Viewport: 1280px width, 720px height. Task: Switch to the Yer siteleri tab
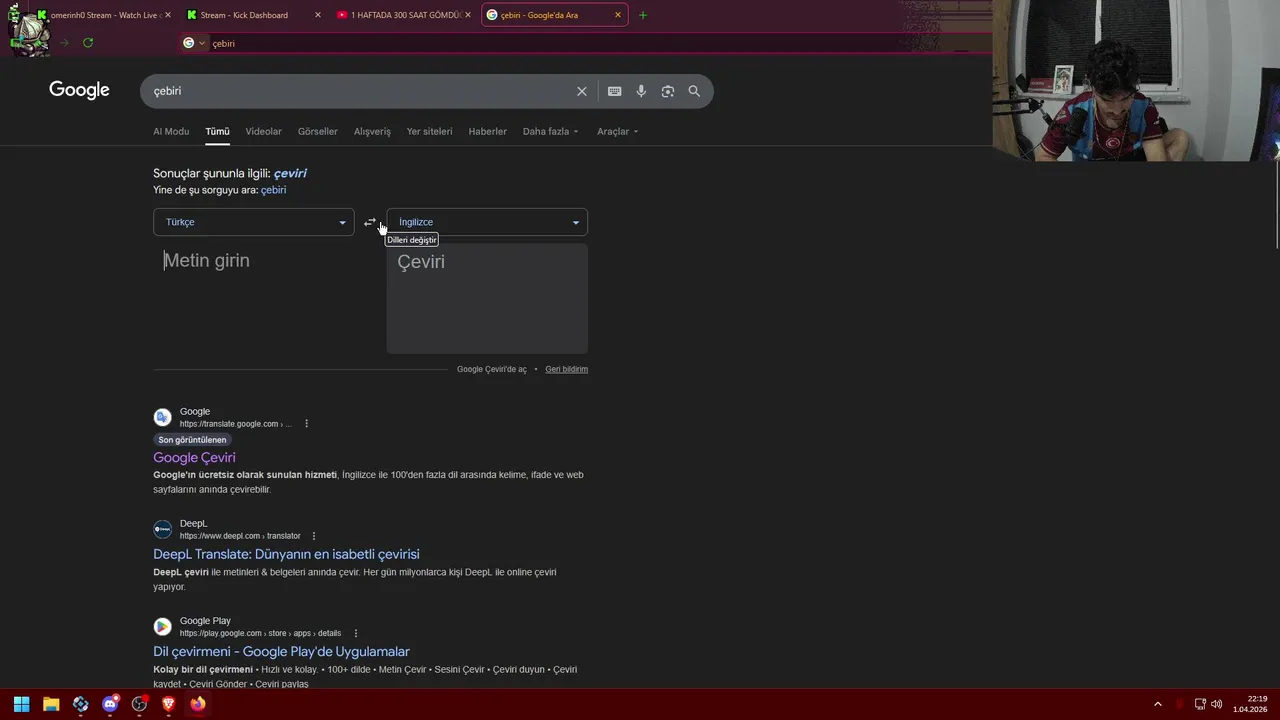click(429, 131)
